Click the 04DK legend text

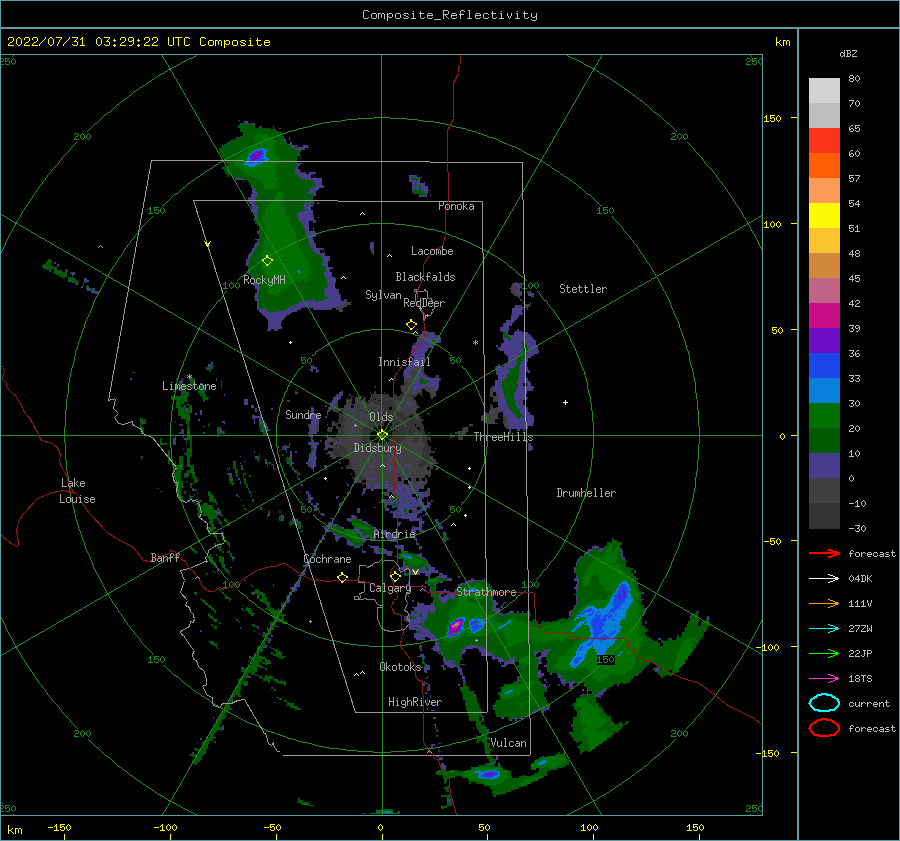pos(860,579)
